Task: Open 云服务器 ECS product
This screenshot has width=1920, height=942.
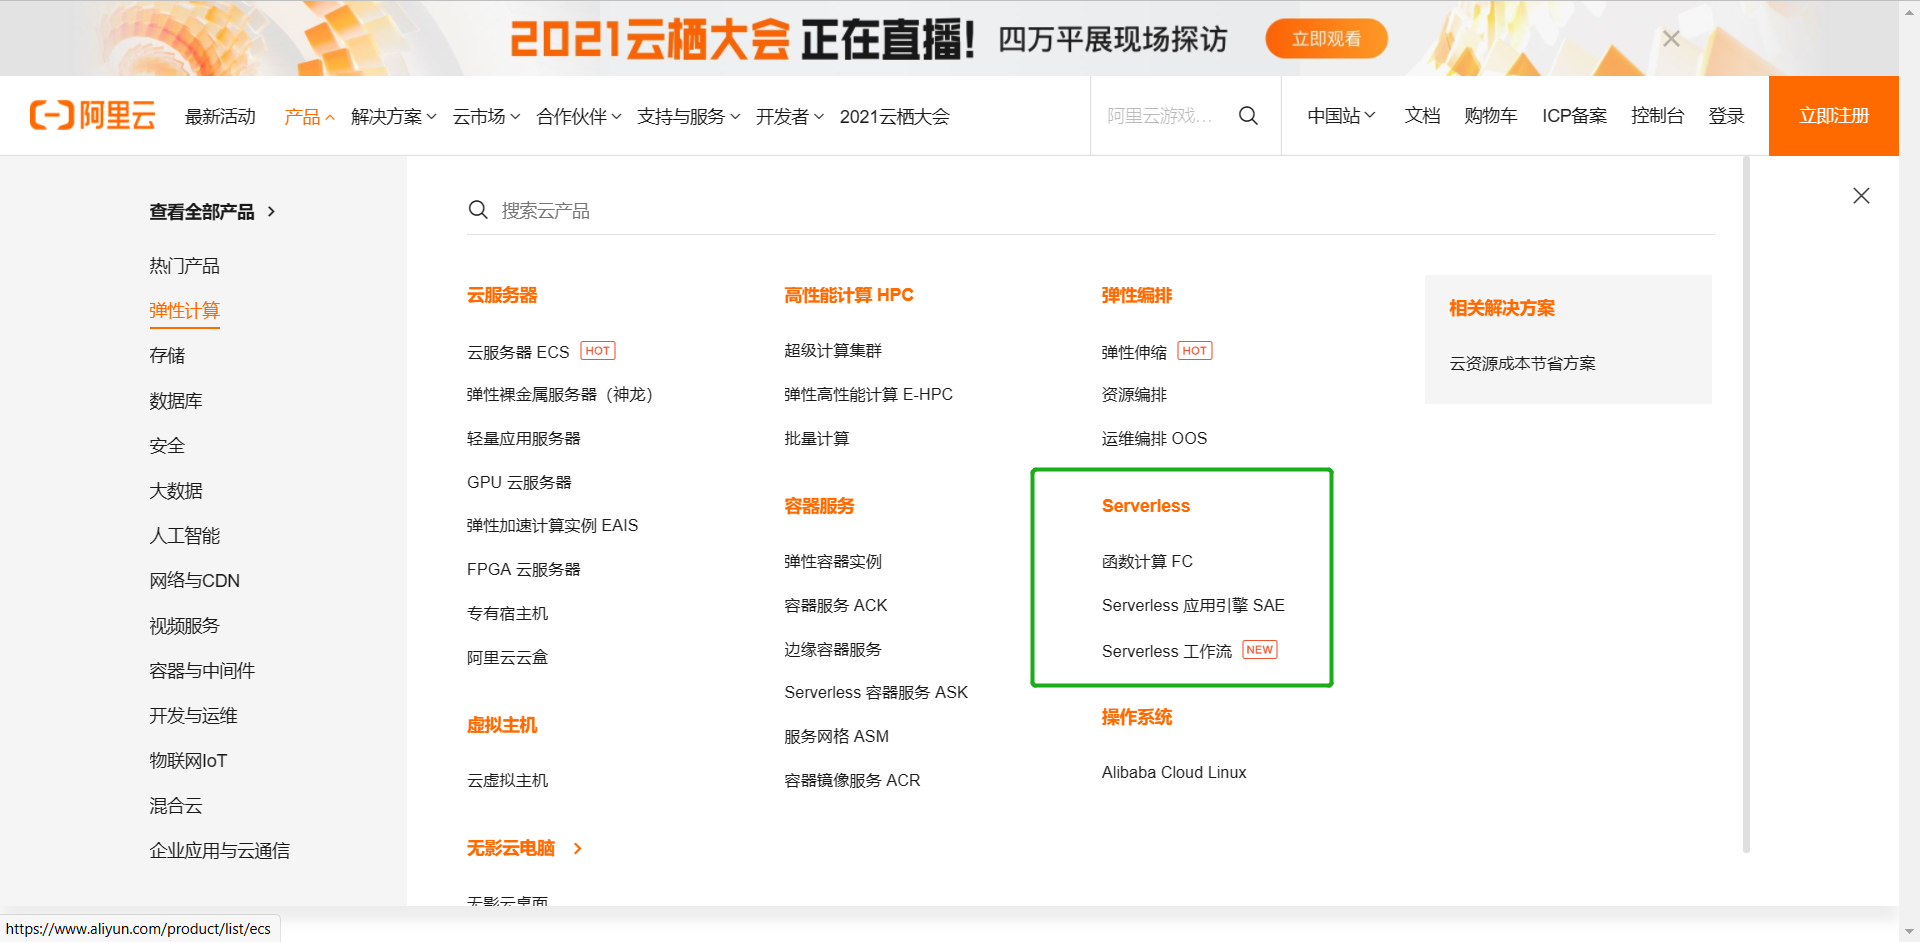Action: [x=517, y=353]
